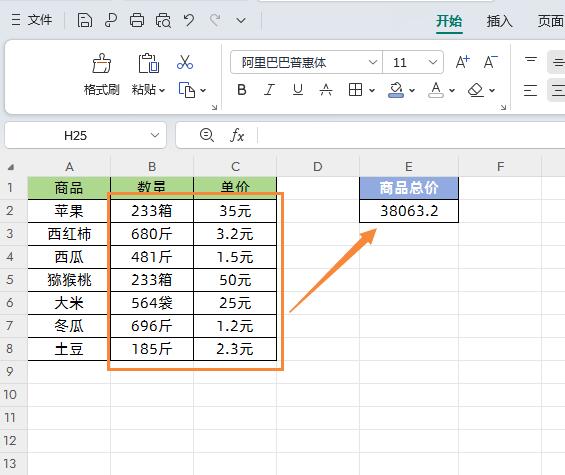Screen dimensions: 565x475
Task: Select cell E2 showing 38063.2
Action: pos(409,211)
